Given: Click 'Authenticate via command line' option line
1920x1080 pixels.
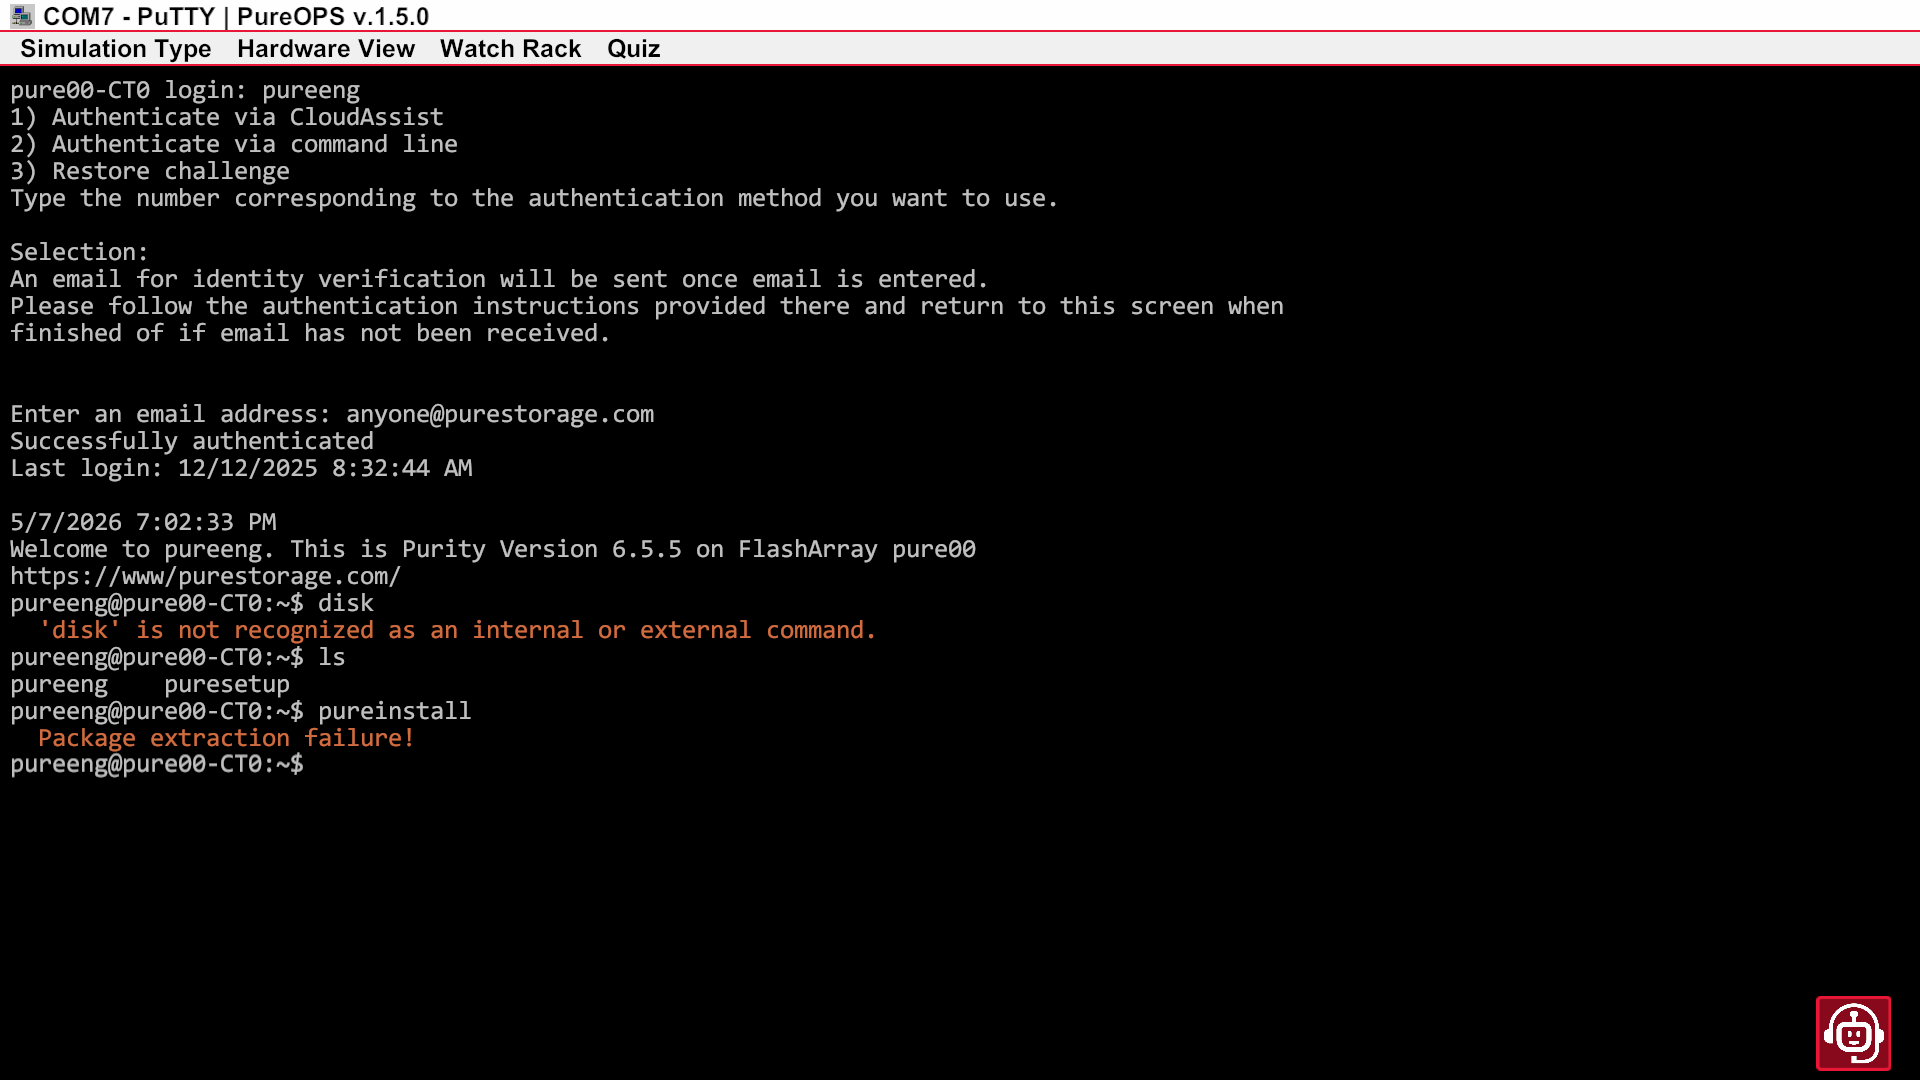Looking at the screenshot, I should [x=234, y=144].
